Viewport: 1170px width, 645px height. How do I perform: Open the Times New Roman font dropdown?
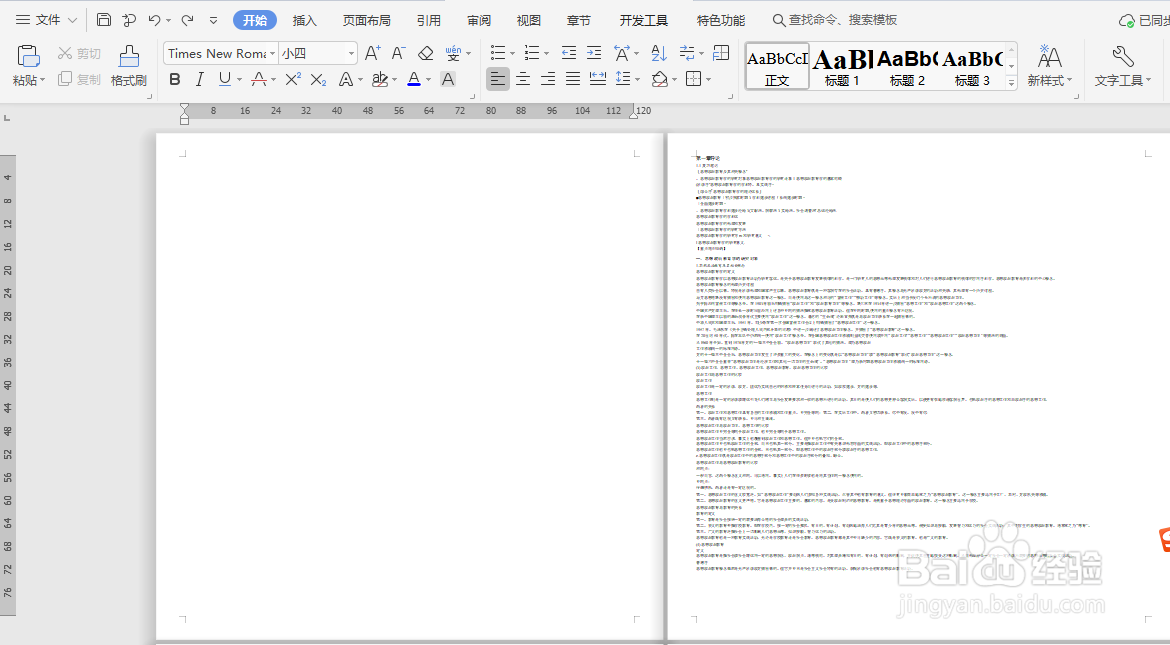click(x=272, y=54)
